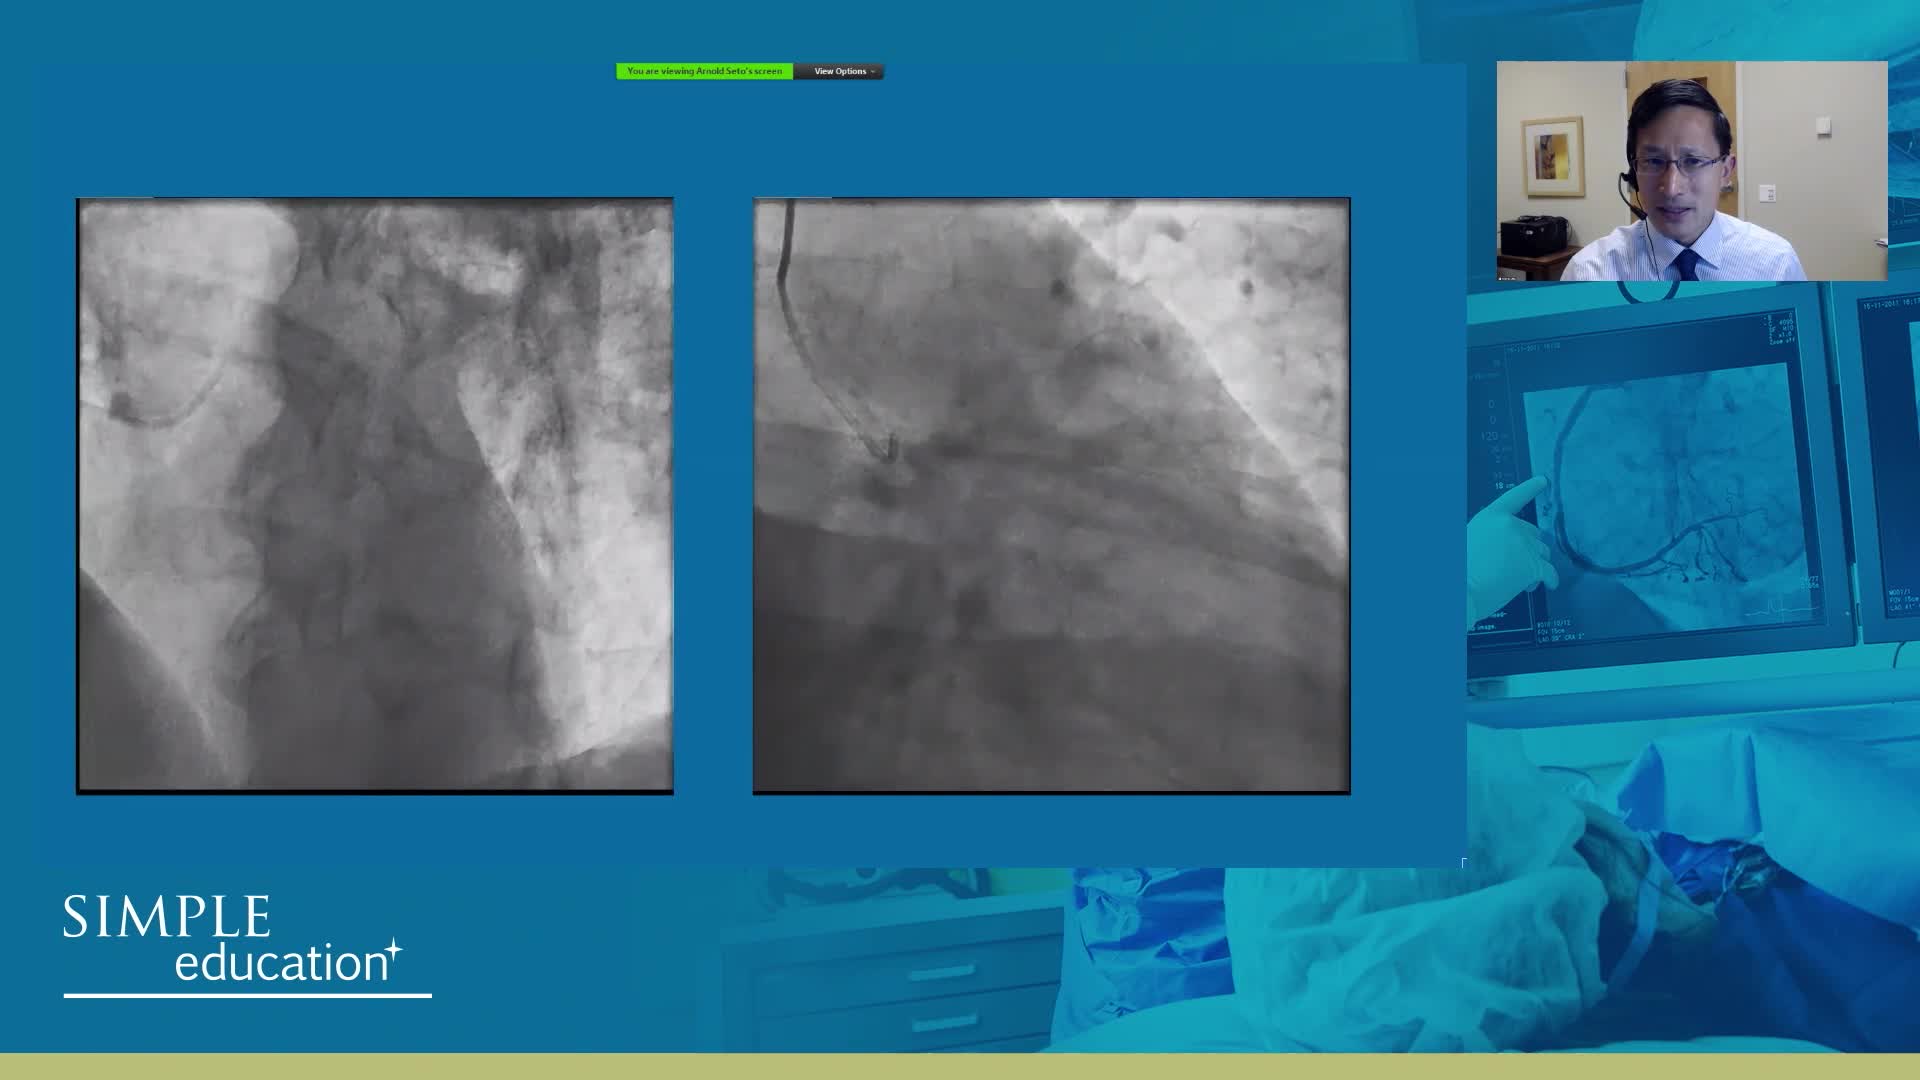
Task: Click the star symbol in education logo
Action: click(x=394, y=949)
